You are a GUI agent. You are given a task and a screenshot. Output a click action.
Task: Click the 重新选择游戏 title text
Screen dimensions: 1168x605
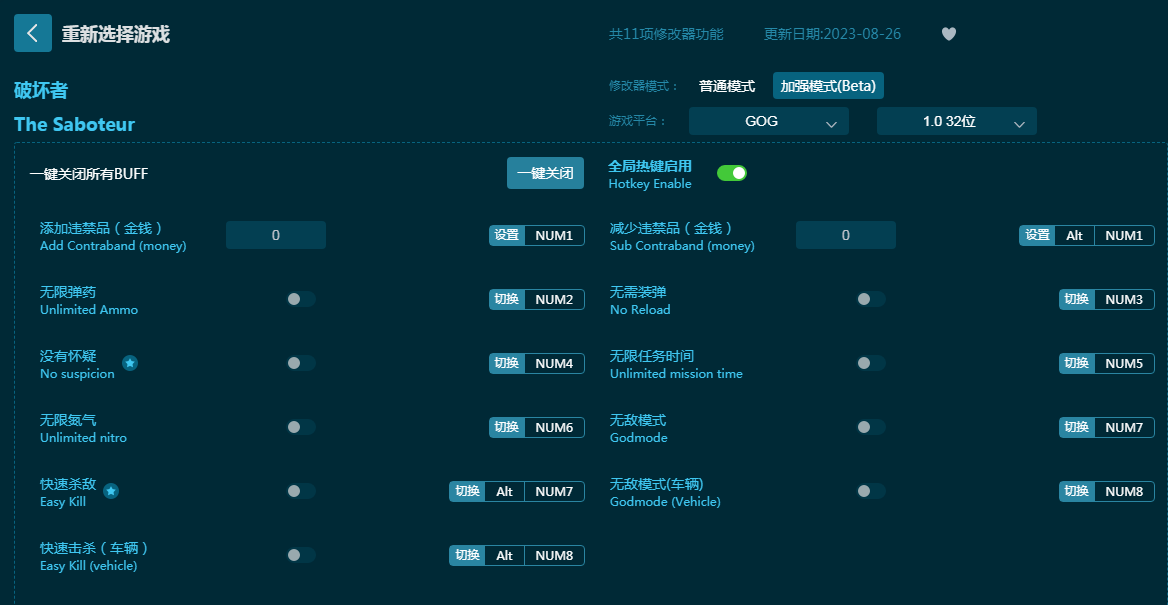click(115, 34)
